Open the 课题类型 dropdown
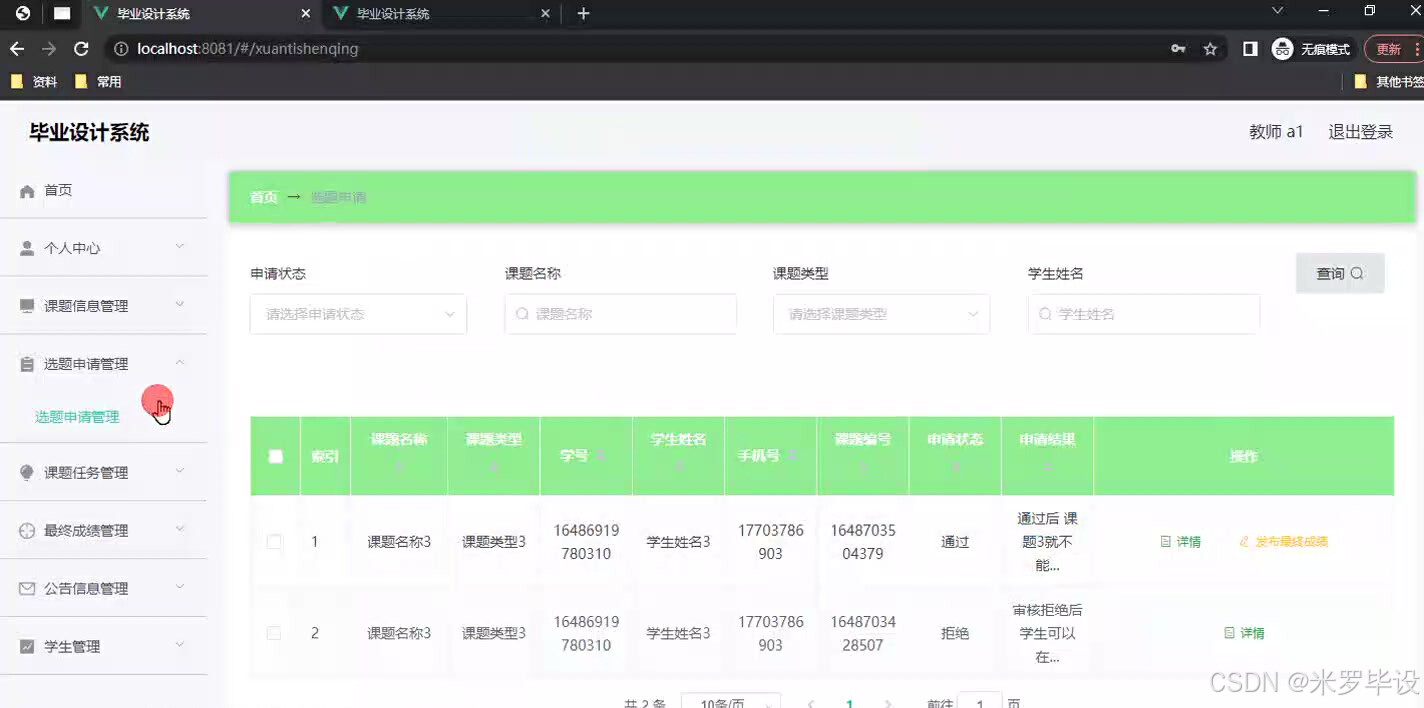 [881, 313]
